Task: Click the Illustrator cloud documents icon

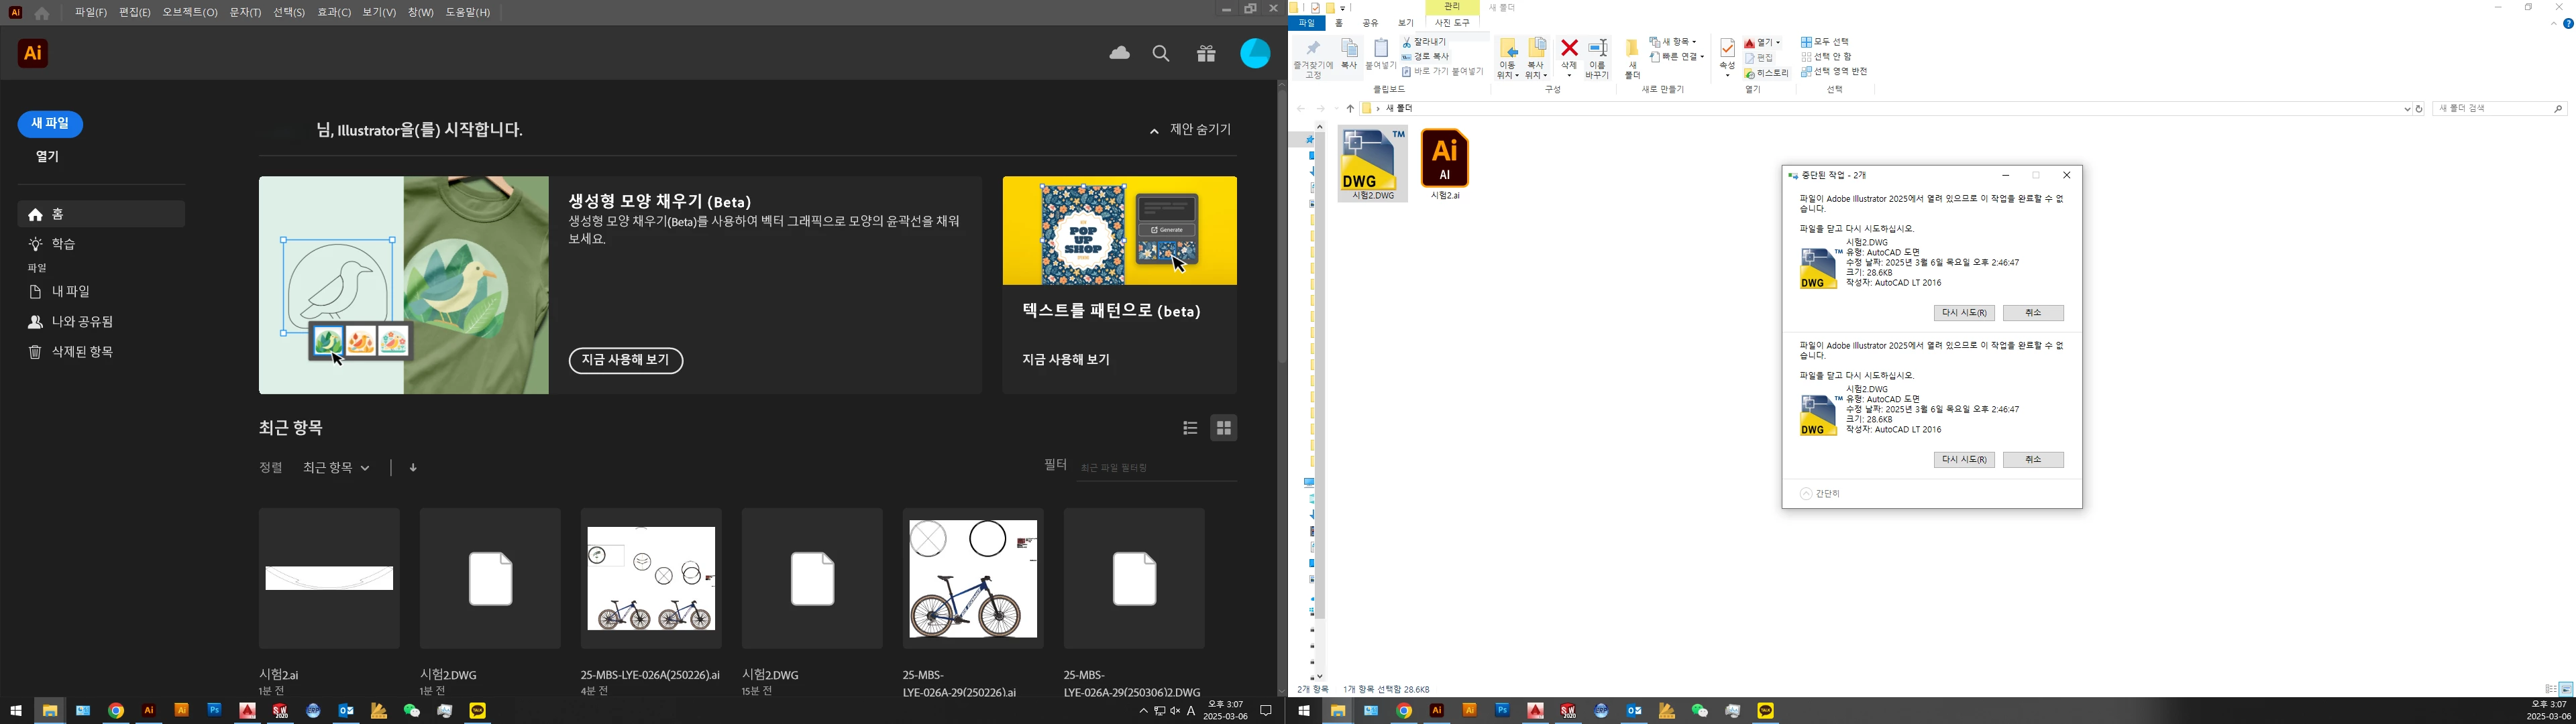Action: click(1119, 53)
